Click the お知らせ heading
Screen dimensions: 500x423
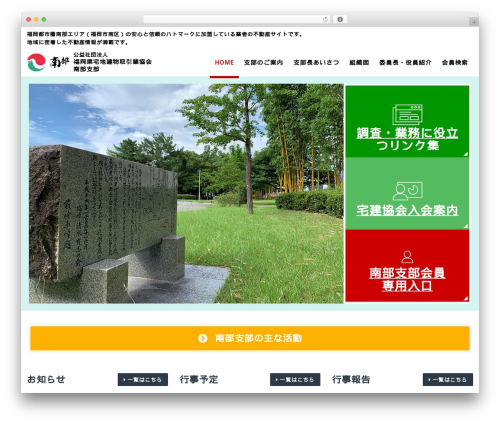tap(46, 379)
